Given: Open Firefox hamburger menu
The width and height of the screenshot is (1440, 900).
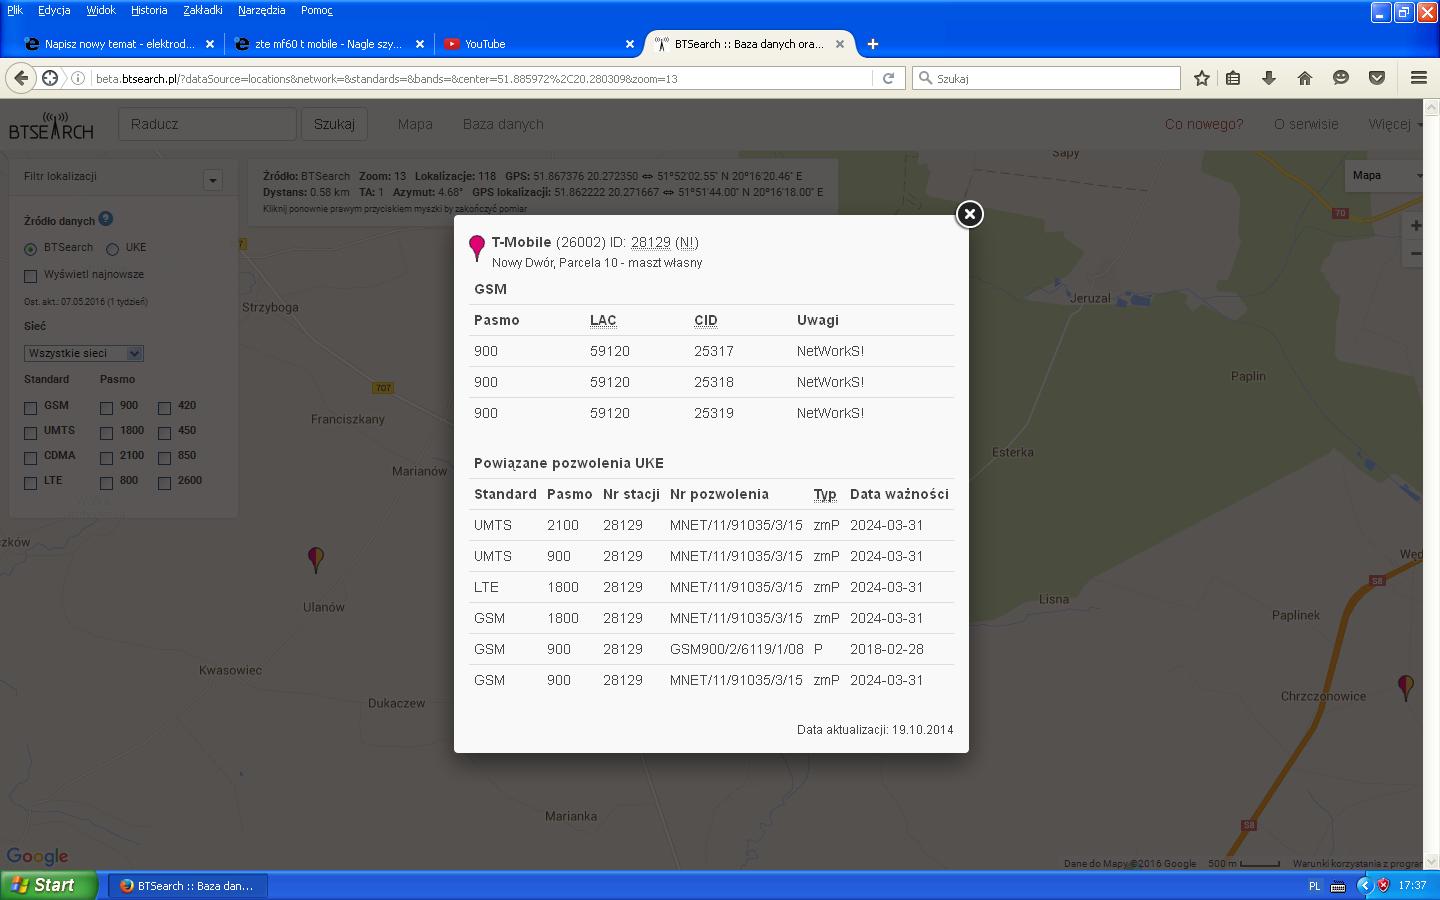Looking at the screenshot, I should pos(1419,78).
